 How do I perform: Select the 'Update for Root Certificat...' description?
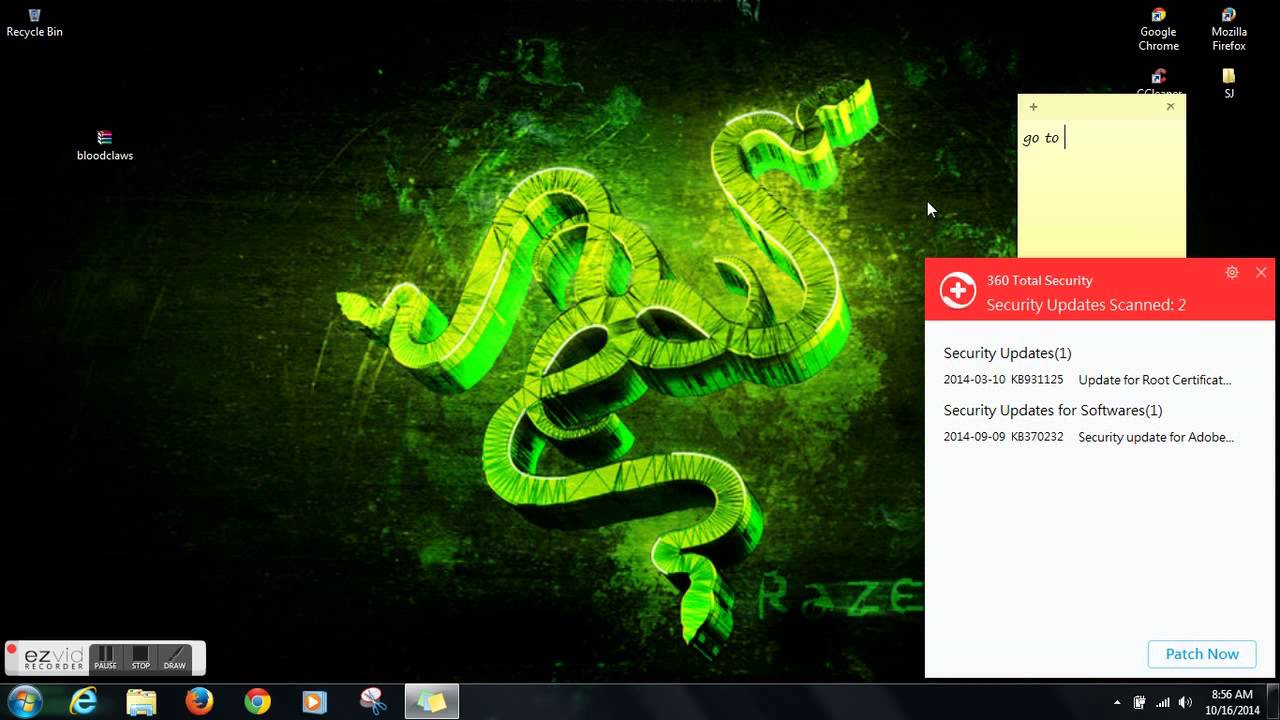coord(1154,380)
